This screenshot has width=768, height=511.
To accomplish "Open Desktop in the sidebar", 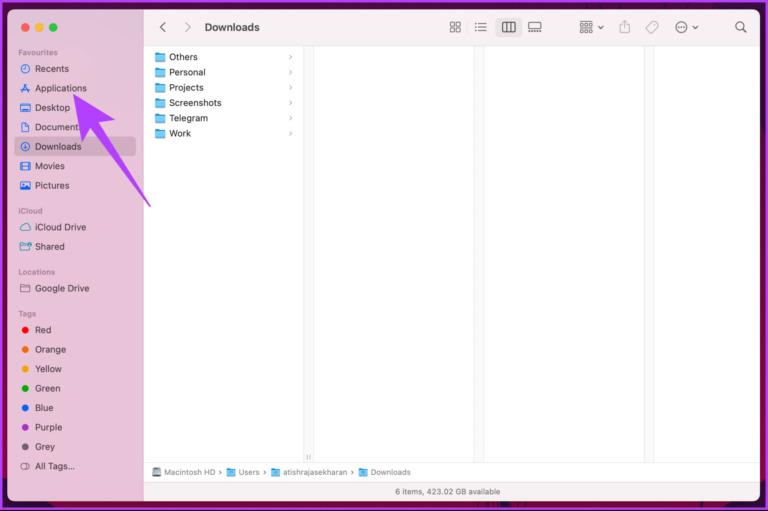I will 75,108.
